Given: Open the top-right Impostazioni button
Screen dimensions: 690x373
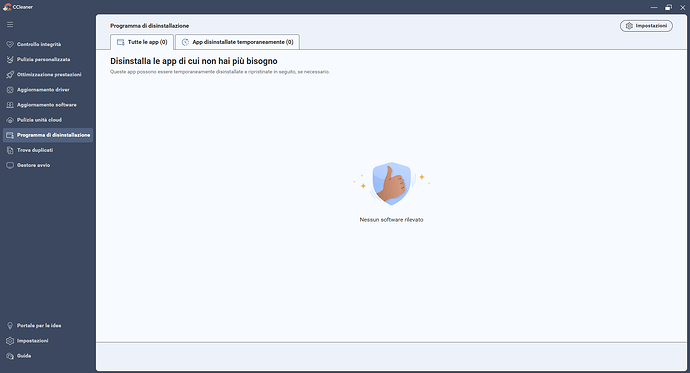Looking at the screenshot, I should coord(646,26).
